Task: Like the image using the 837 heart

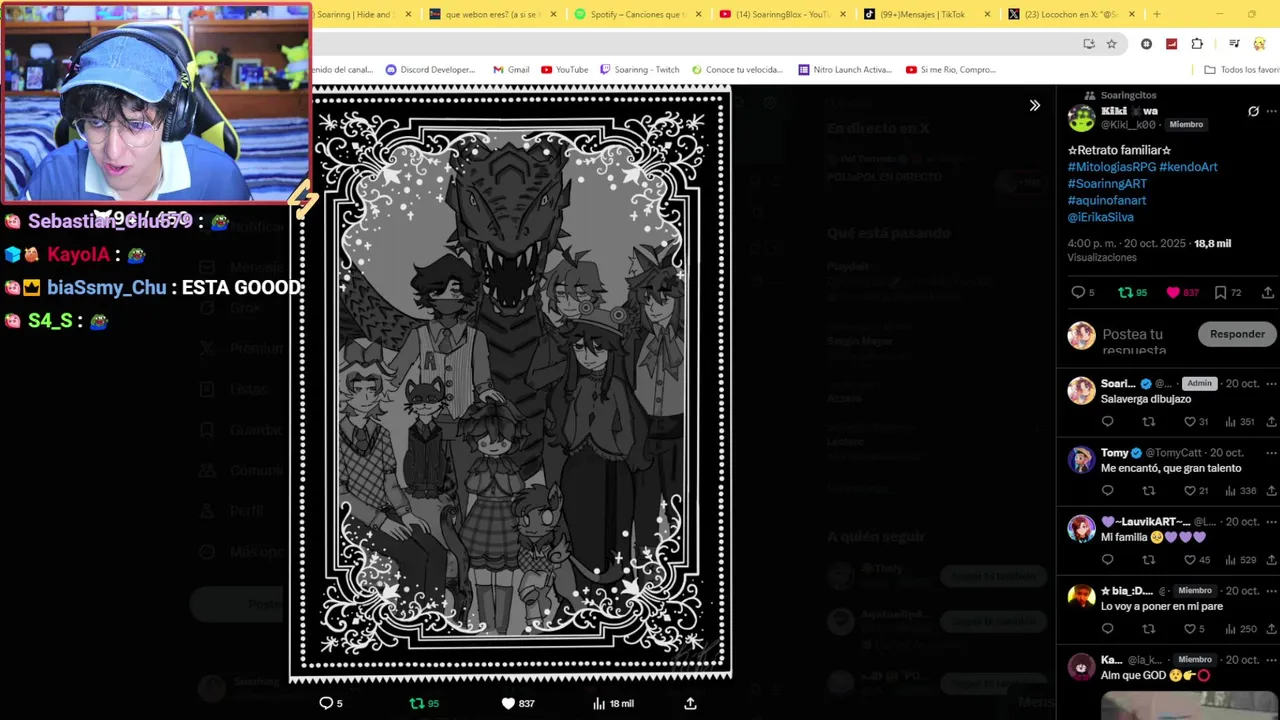Action: (x=508, y=703)
